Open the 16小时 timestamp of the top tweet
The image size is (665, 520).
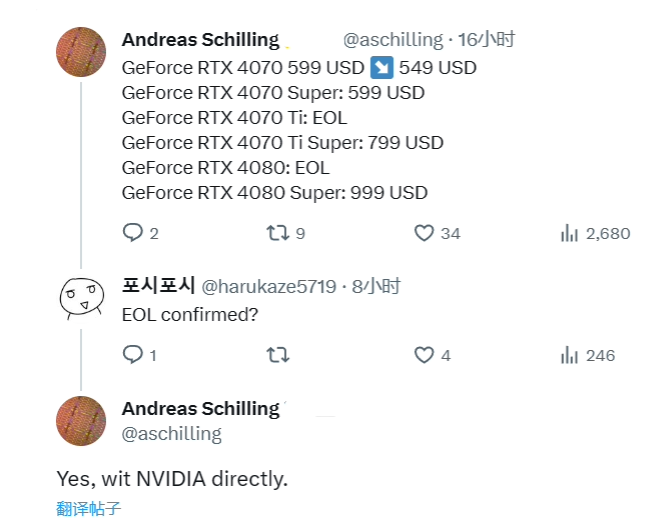(486, 40)
